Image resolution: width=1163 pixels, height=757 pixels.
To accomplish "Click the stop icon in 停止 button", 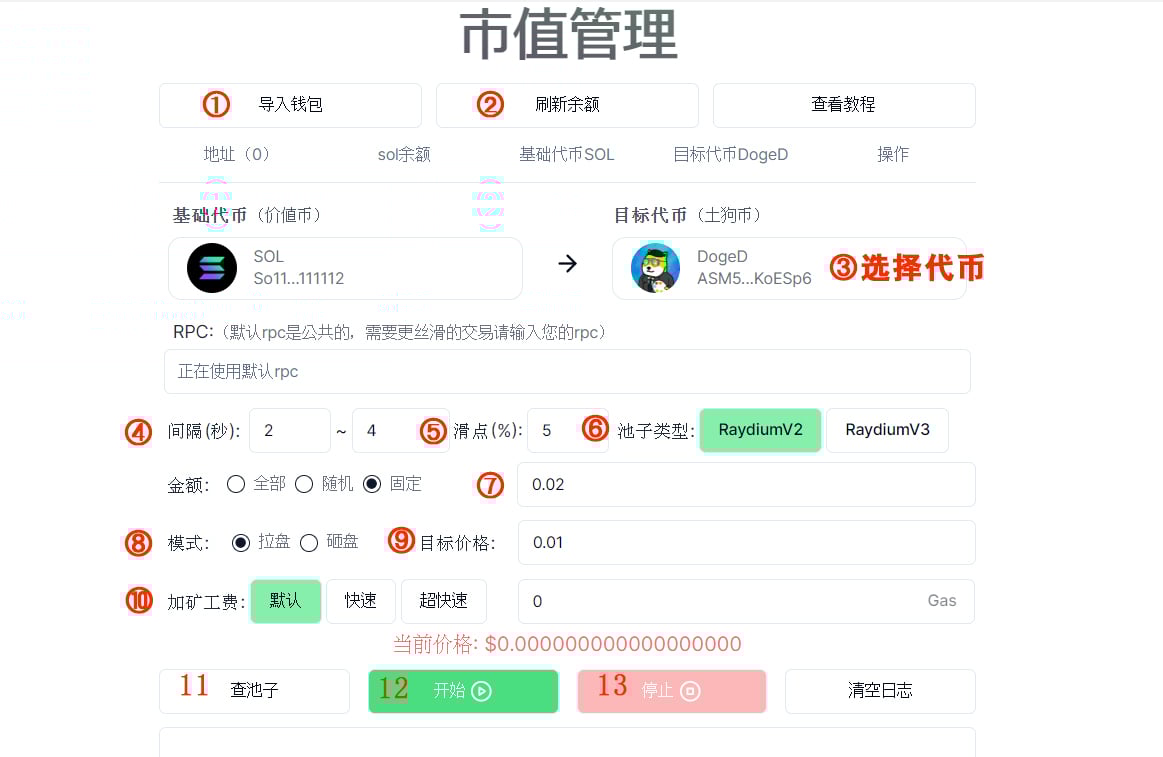I will point(690,691).
